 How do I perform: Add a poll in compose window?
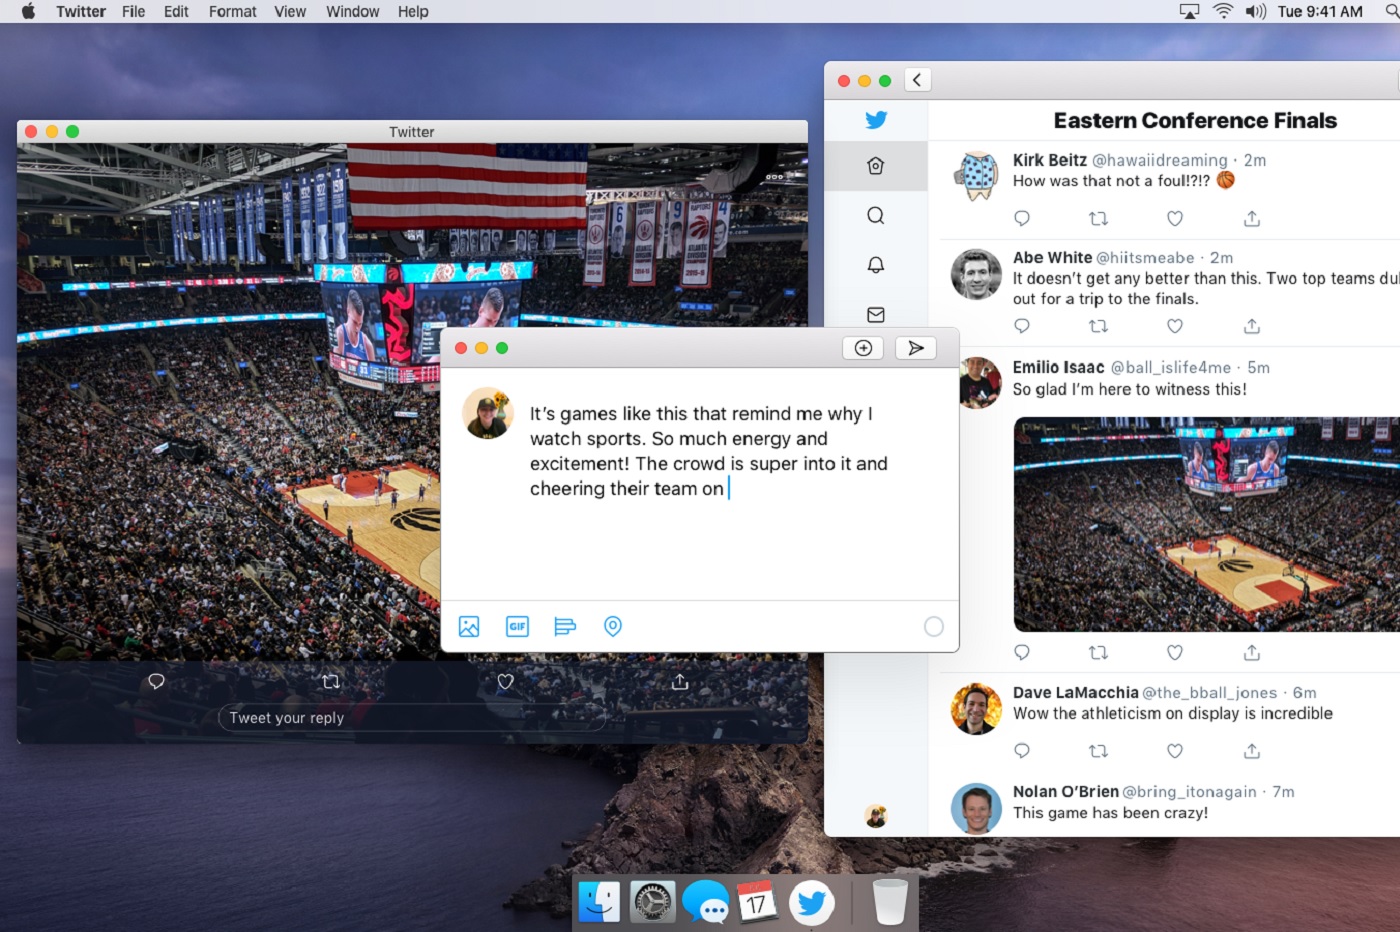click(565, 626)
